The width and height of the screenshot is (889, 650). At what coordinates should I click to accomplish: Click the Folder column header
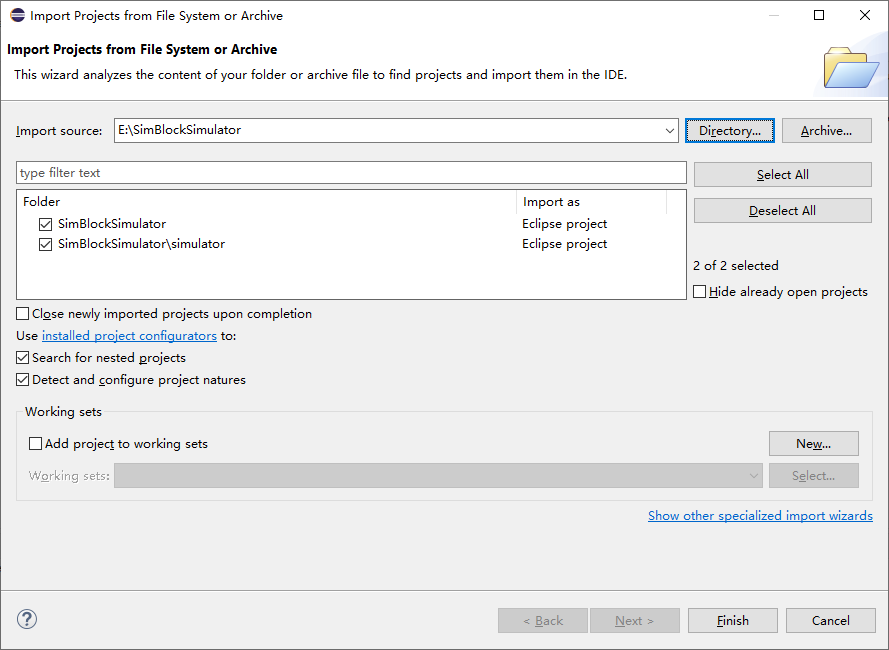[266, 202]
